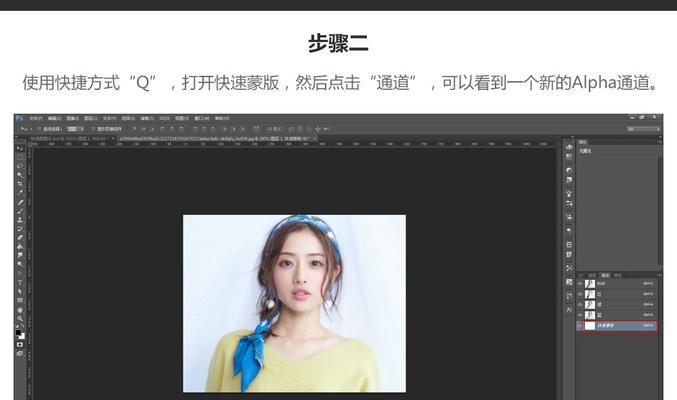
Task: Open the 编辑 (Edit) menu
Action: (54, 118)
